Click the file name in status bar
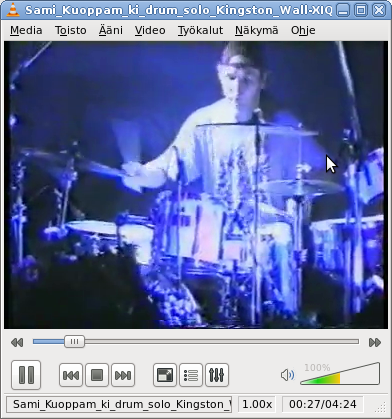 pos(119,404)
